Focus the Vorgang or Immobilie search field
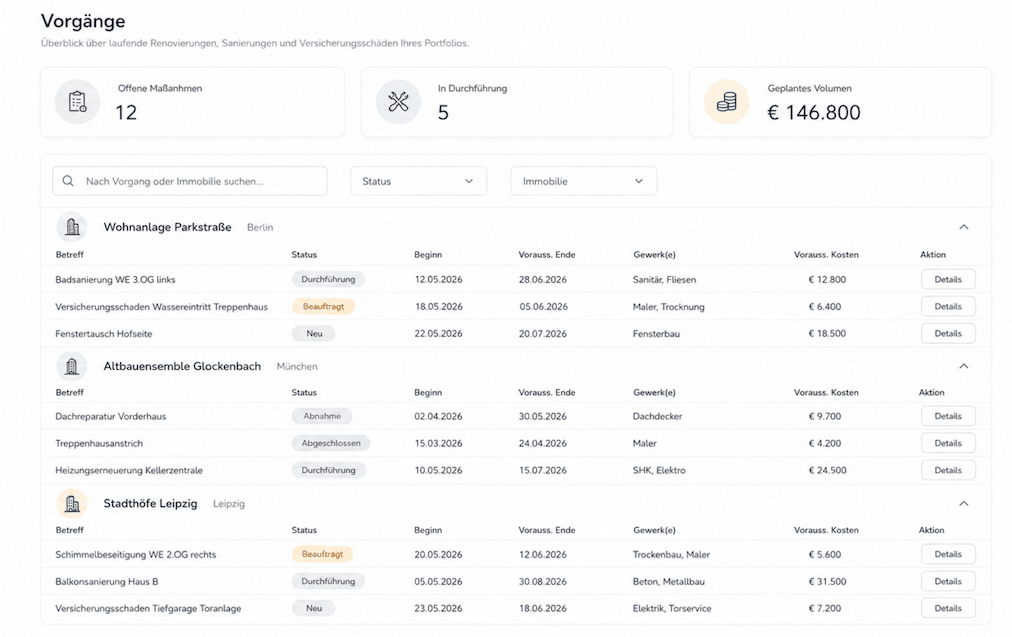 click(x=190, y=181)
